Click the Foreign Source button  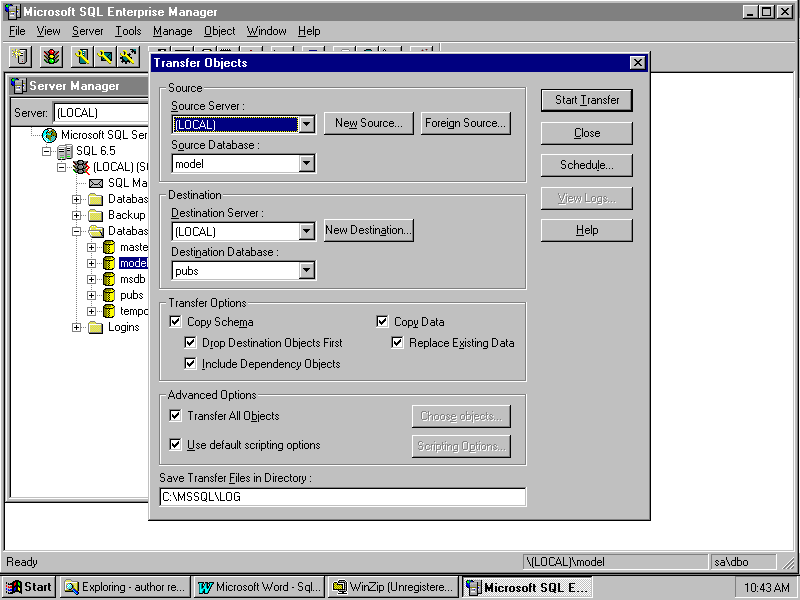click(x=464, y=123)
